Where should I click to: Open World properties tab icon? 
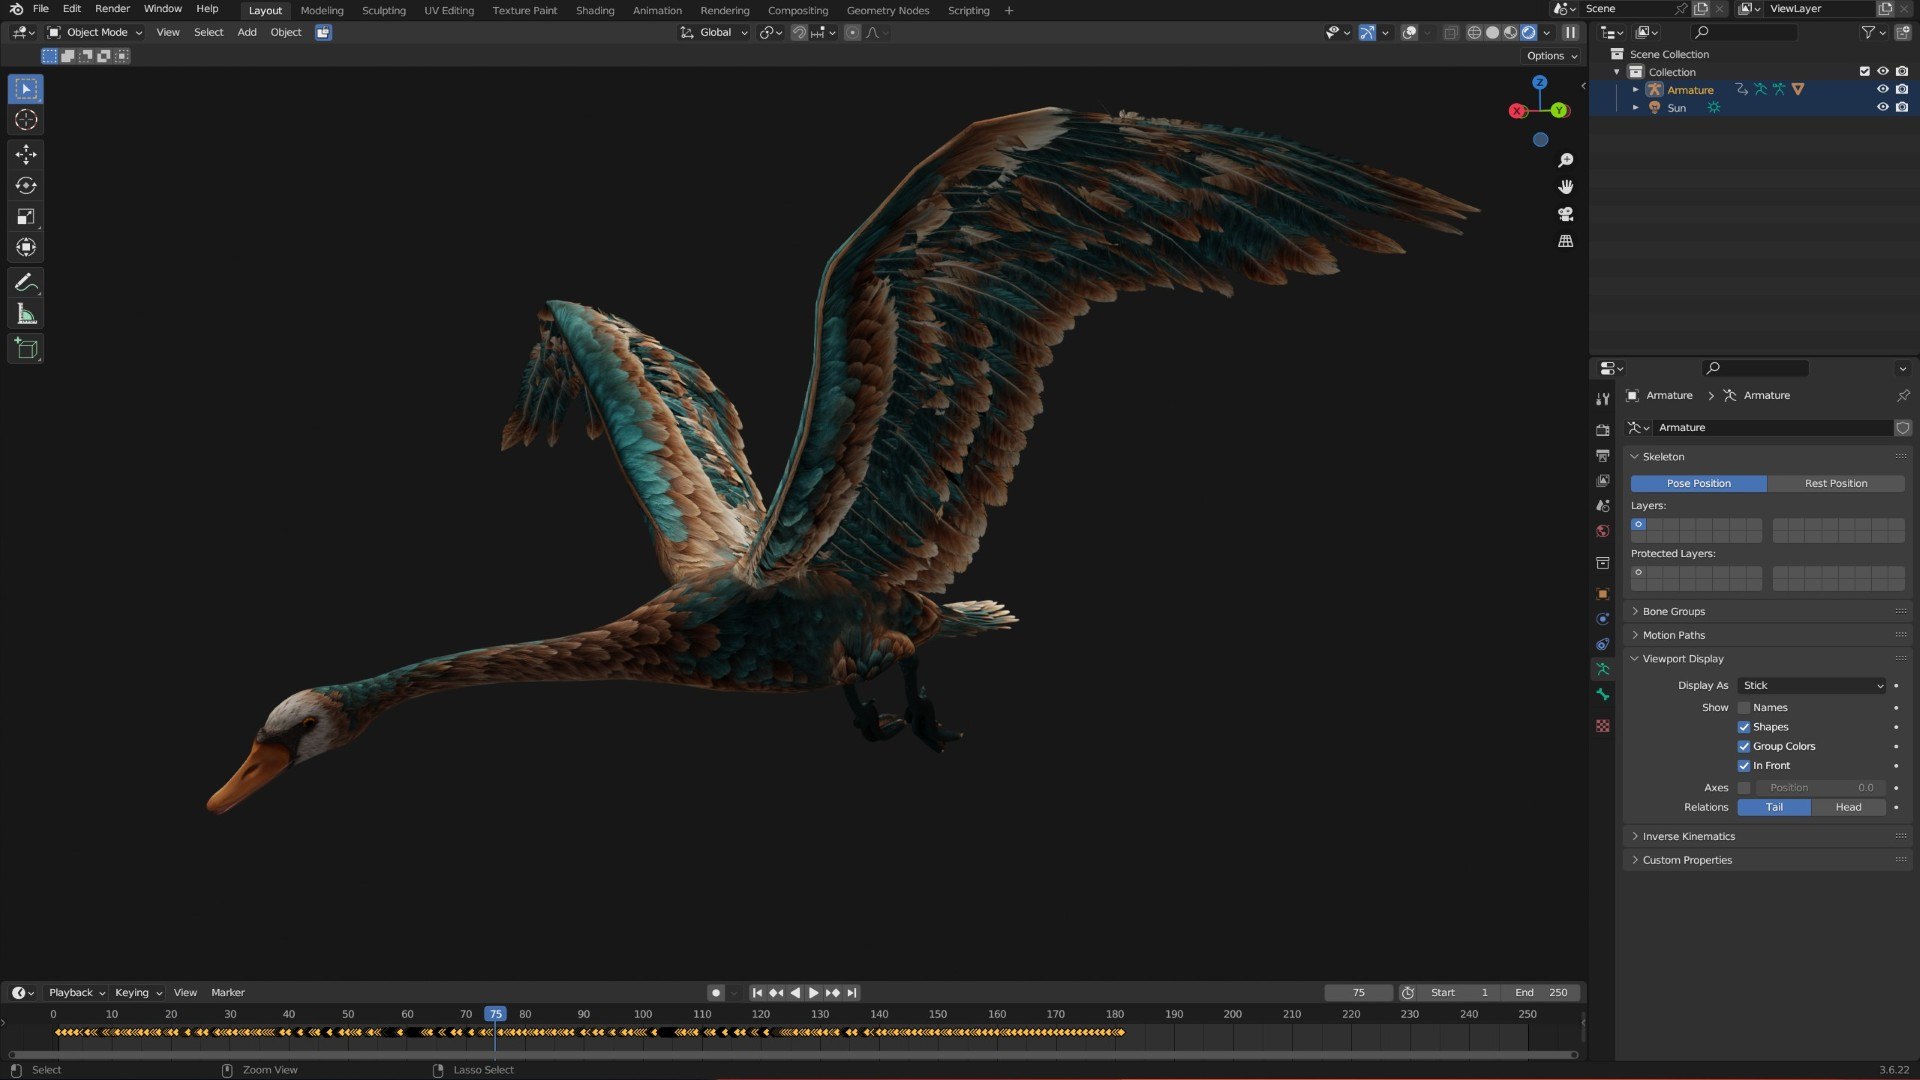[1603, 531]
